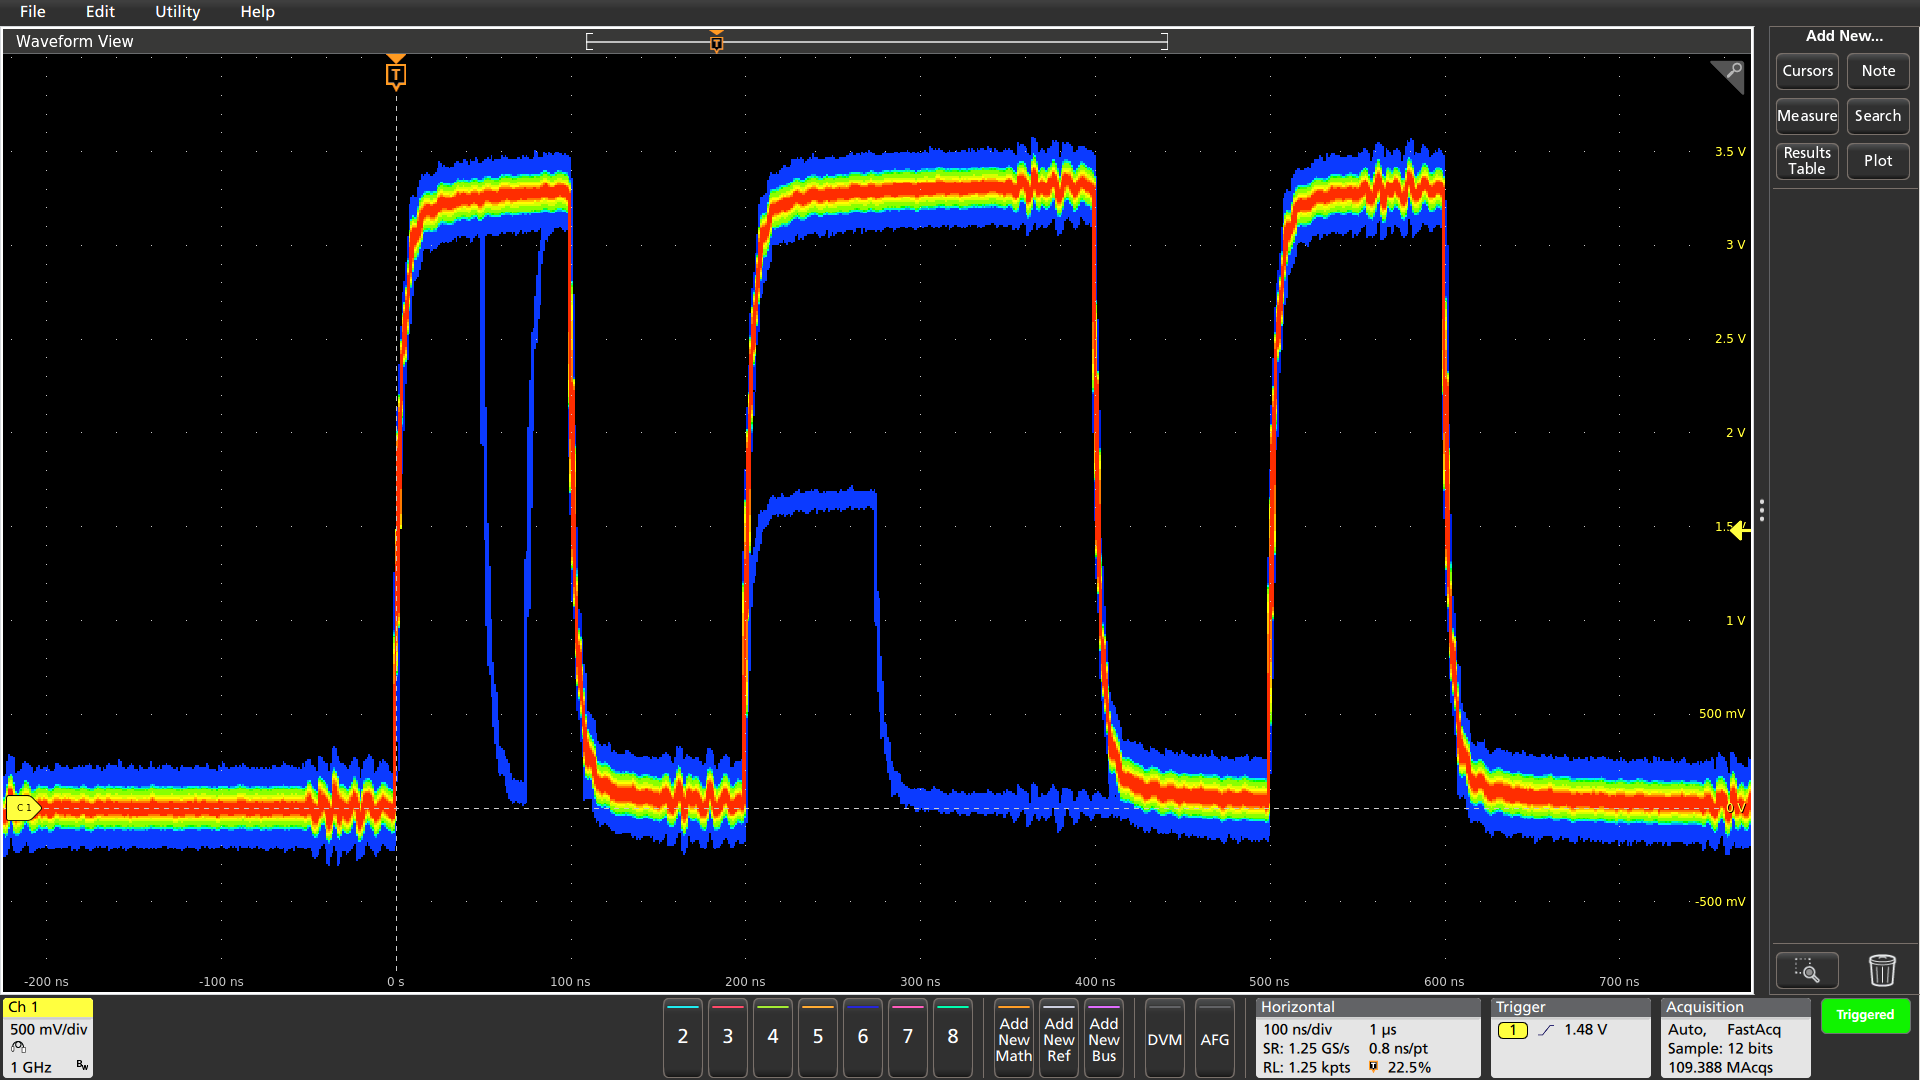Open the Utility menu

(177, 12)
